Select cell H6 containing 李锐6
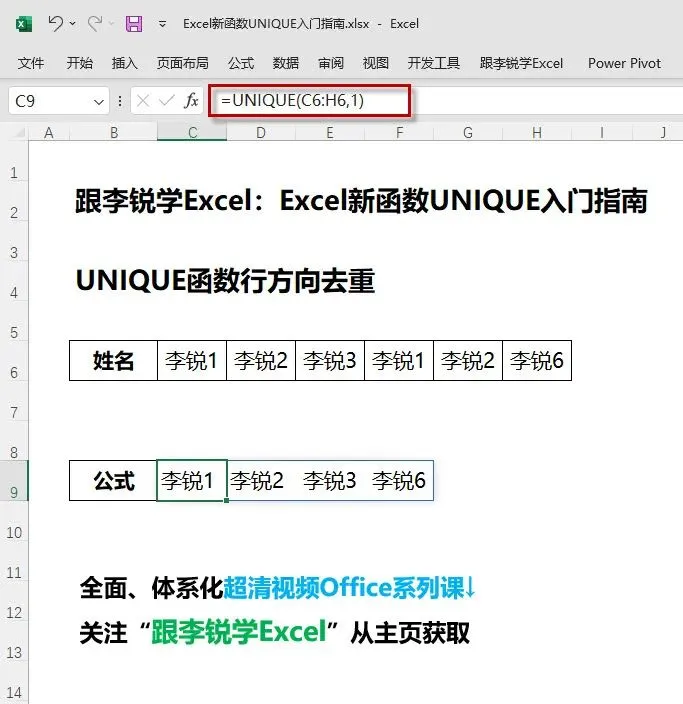The height and width of the screenshot is (704, 683). point(537,361)
